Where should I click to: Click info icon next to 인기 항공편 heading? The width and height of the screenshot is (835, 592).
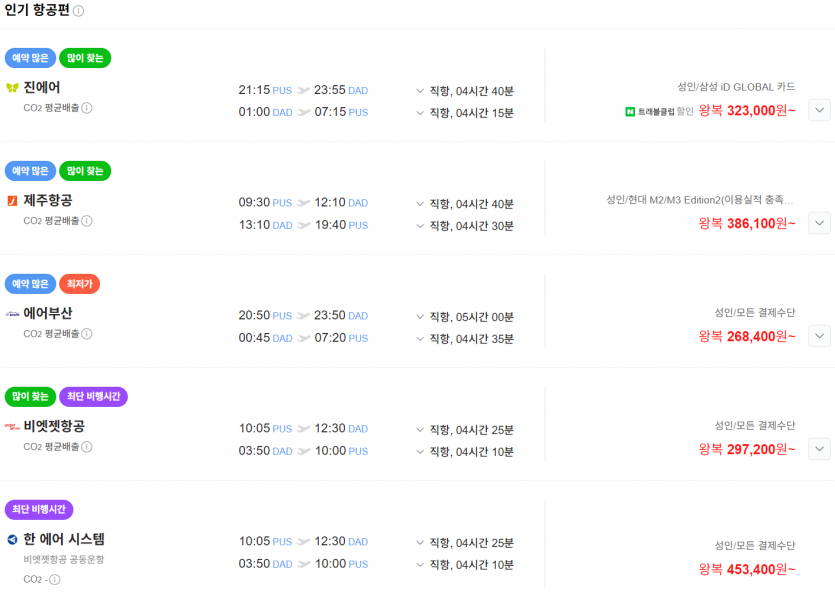(79, 11)
